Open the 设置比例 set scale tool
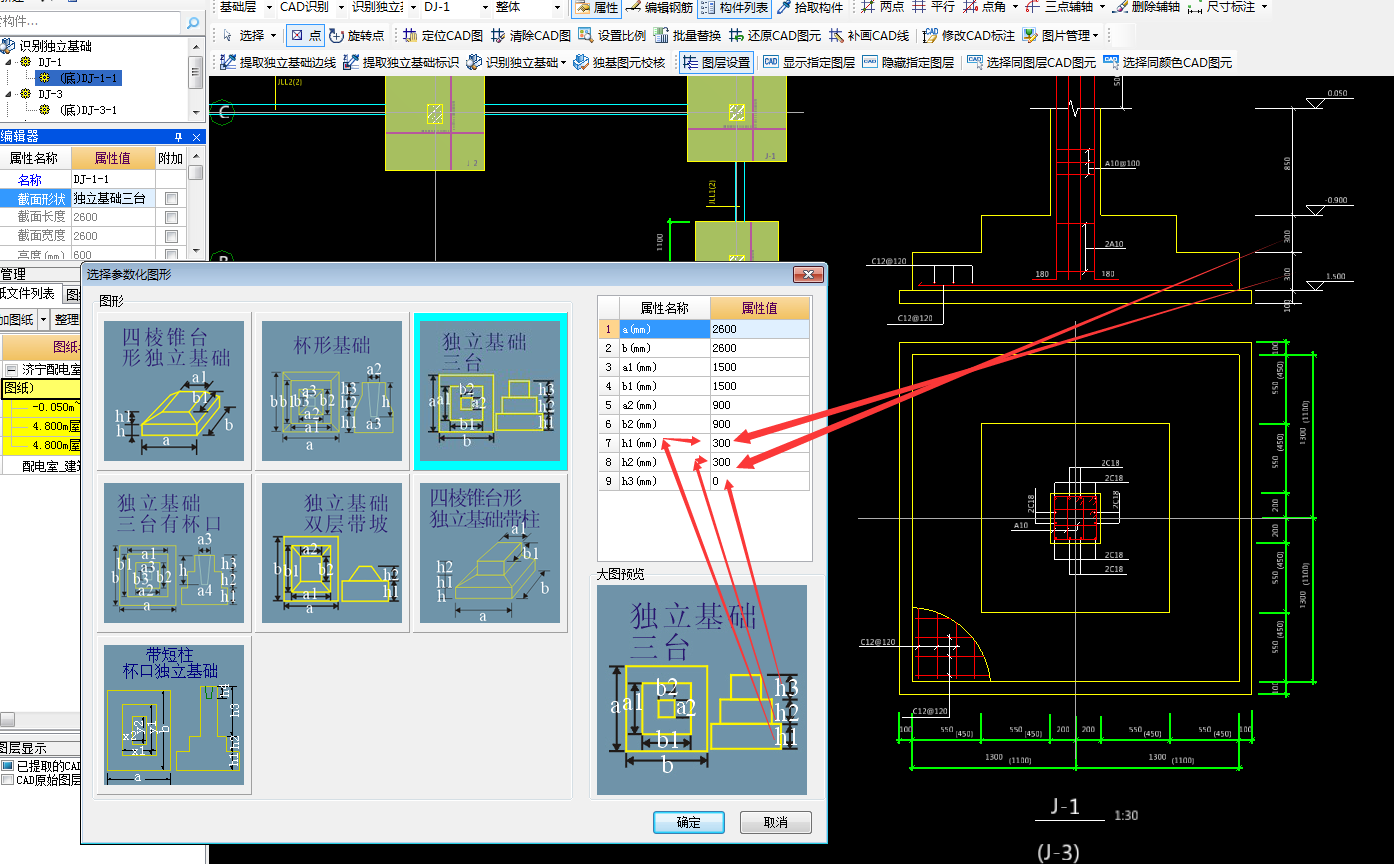This screenshot has height=864, width=1394. [x=612, y=36]
